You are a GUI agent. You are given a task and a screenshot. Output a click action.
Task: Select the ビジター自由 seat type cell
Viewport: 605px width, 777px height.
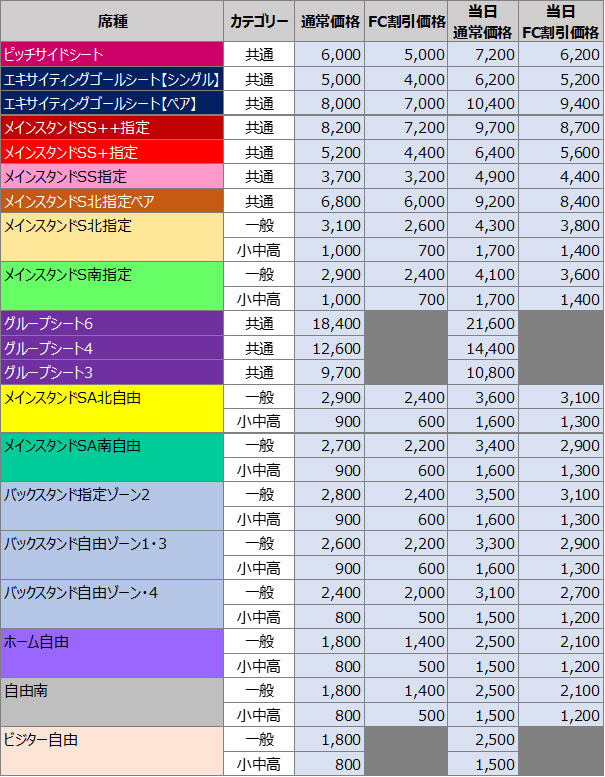pos(112,751)
